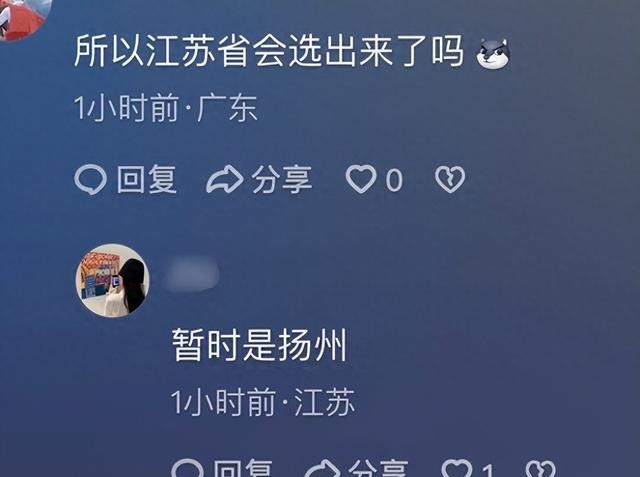Select comment text 所以江苏省会选出来了吗
Screen dimensions: 640x477
[x=269, y=51]
